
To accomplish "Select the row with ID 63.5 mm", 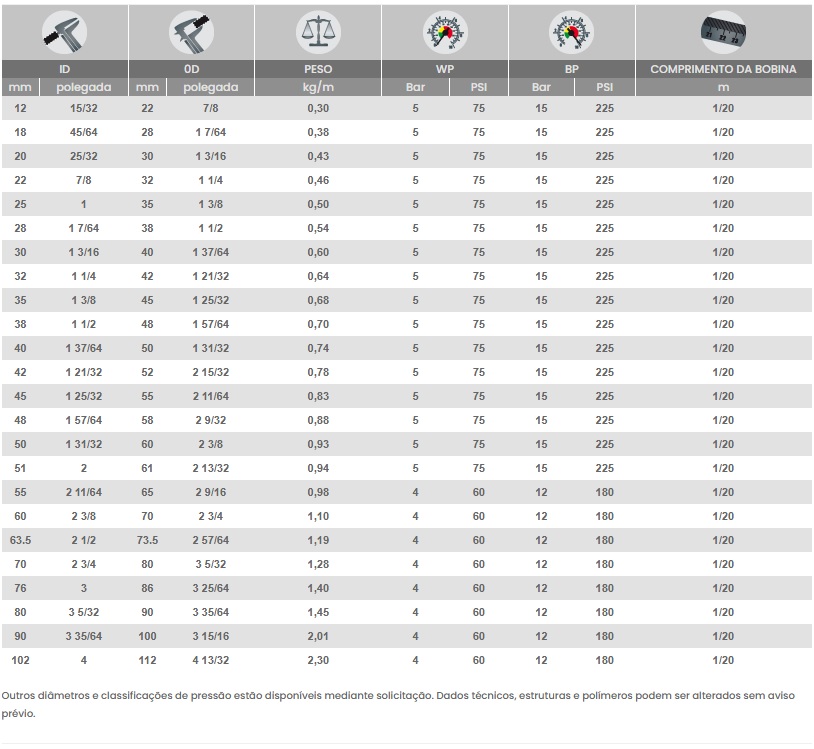I will coord(406,540).
